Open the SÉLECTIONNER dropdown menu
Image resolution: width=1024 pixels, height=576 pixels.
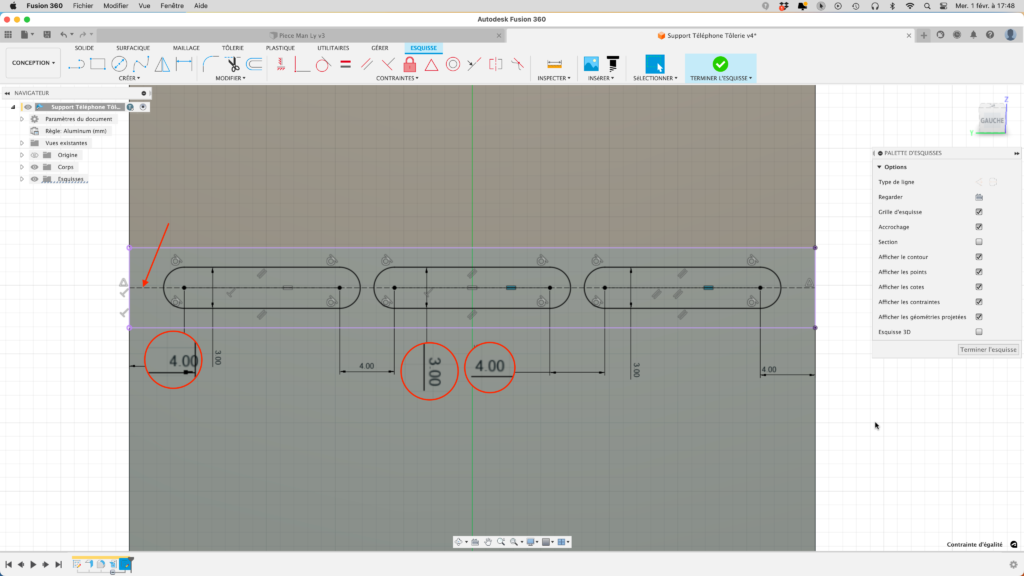655,78
